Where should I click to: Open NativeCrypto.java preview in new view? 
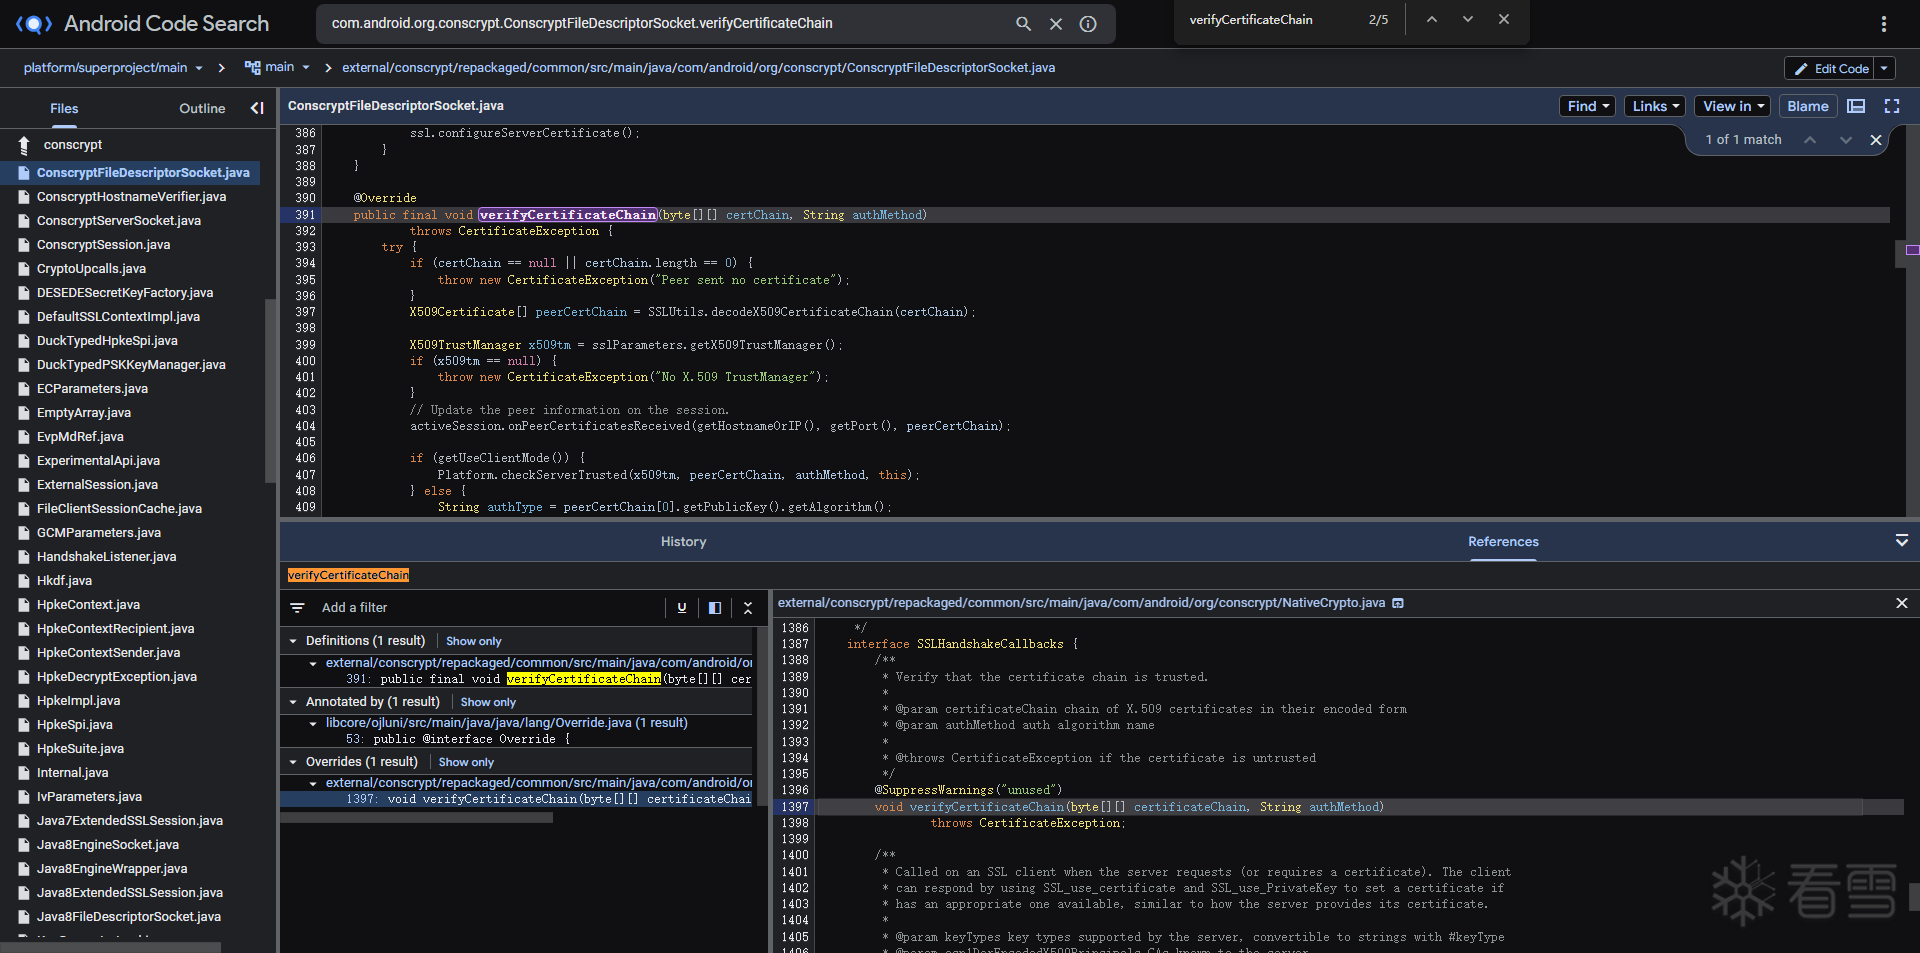pos(1398,603)
